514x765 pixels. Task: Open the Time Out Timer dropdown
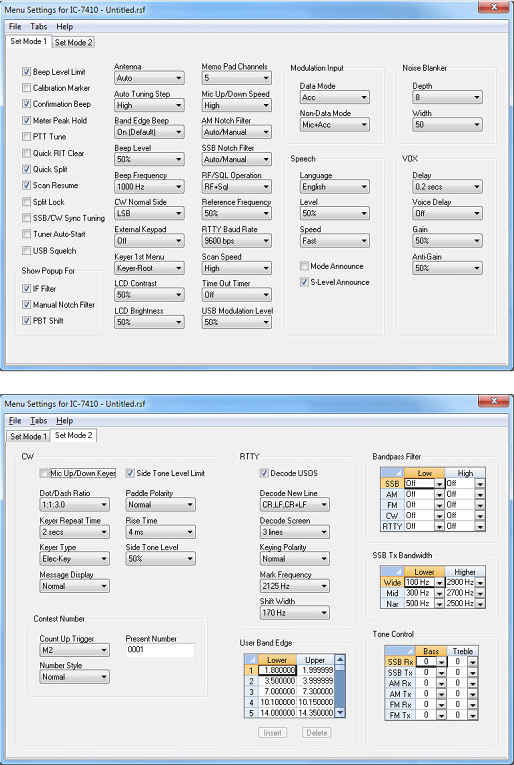pos(237,295)
